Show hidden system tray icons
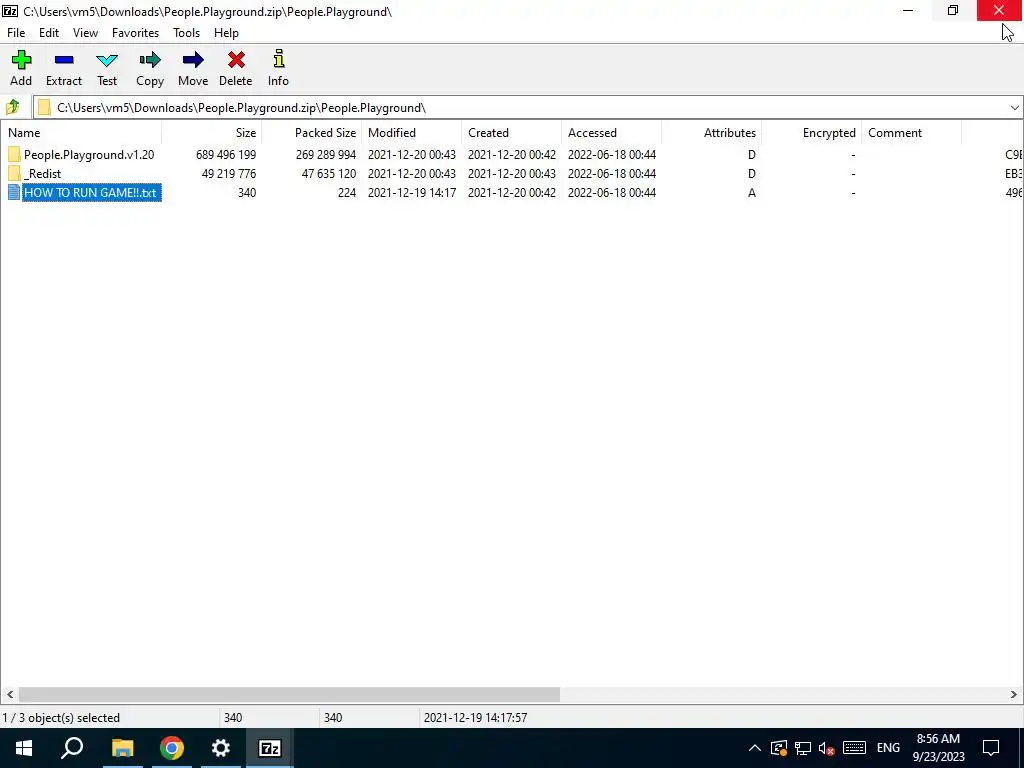Image resolution: width=1024 pixels, height=768 pixels. (754, 748)
